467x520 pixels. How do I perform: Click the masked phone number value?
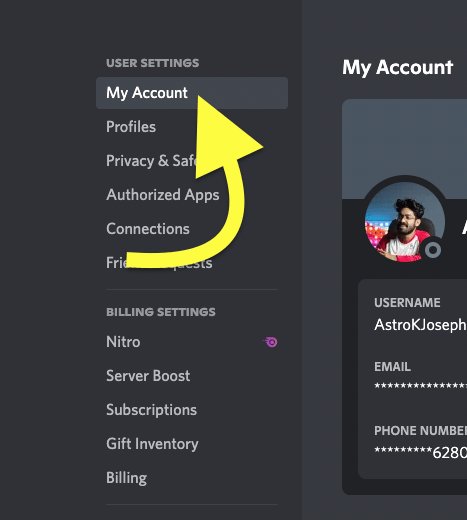click(x=420, y=452)
